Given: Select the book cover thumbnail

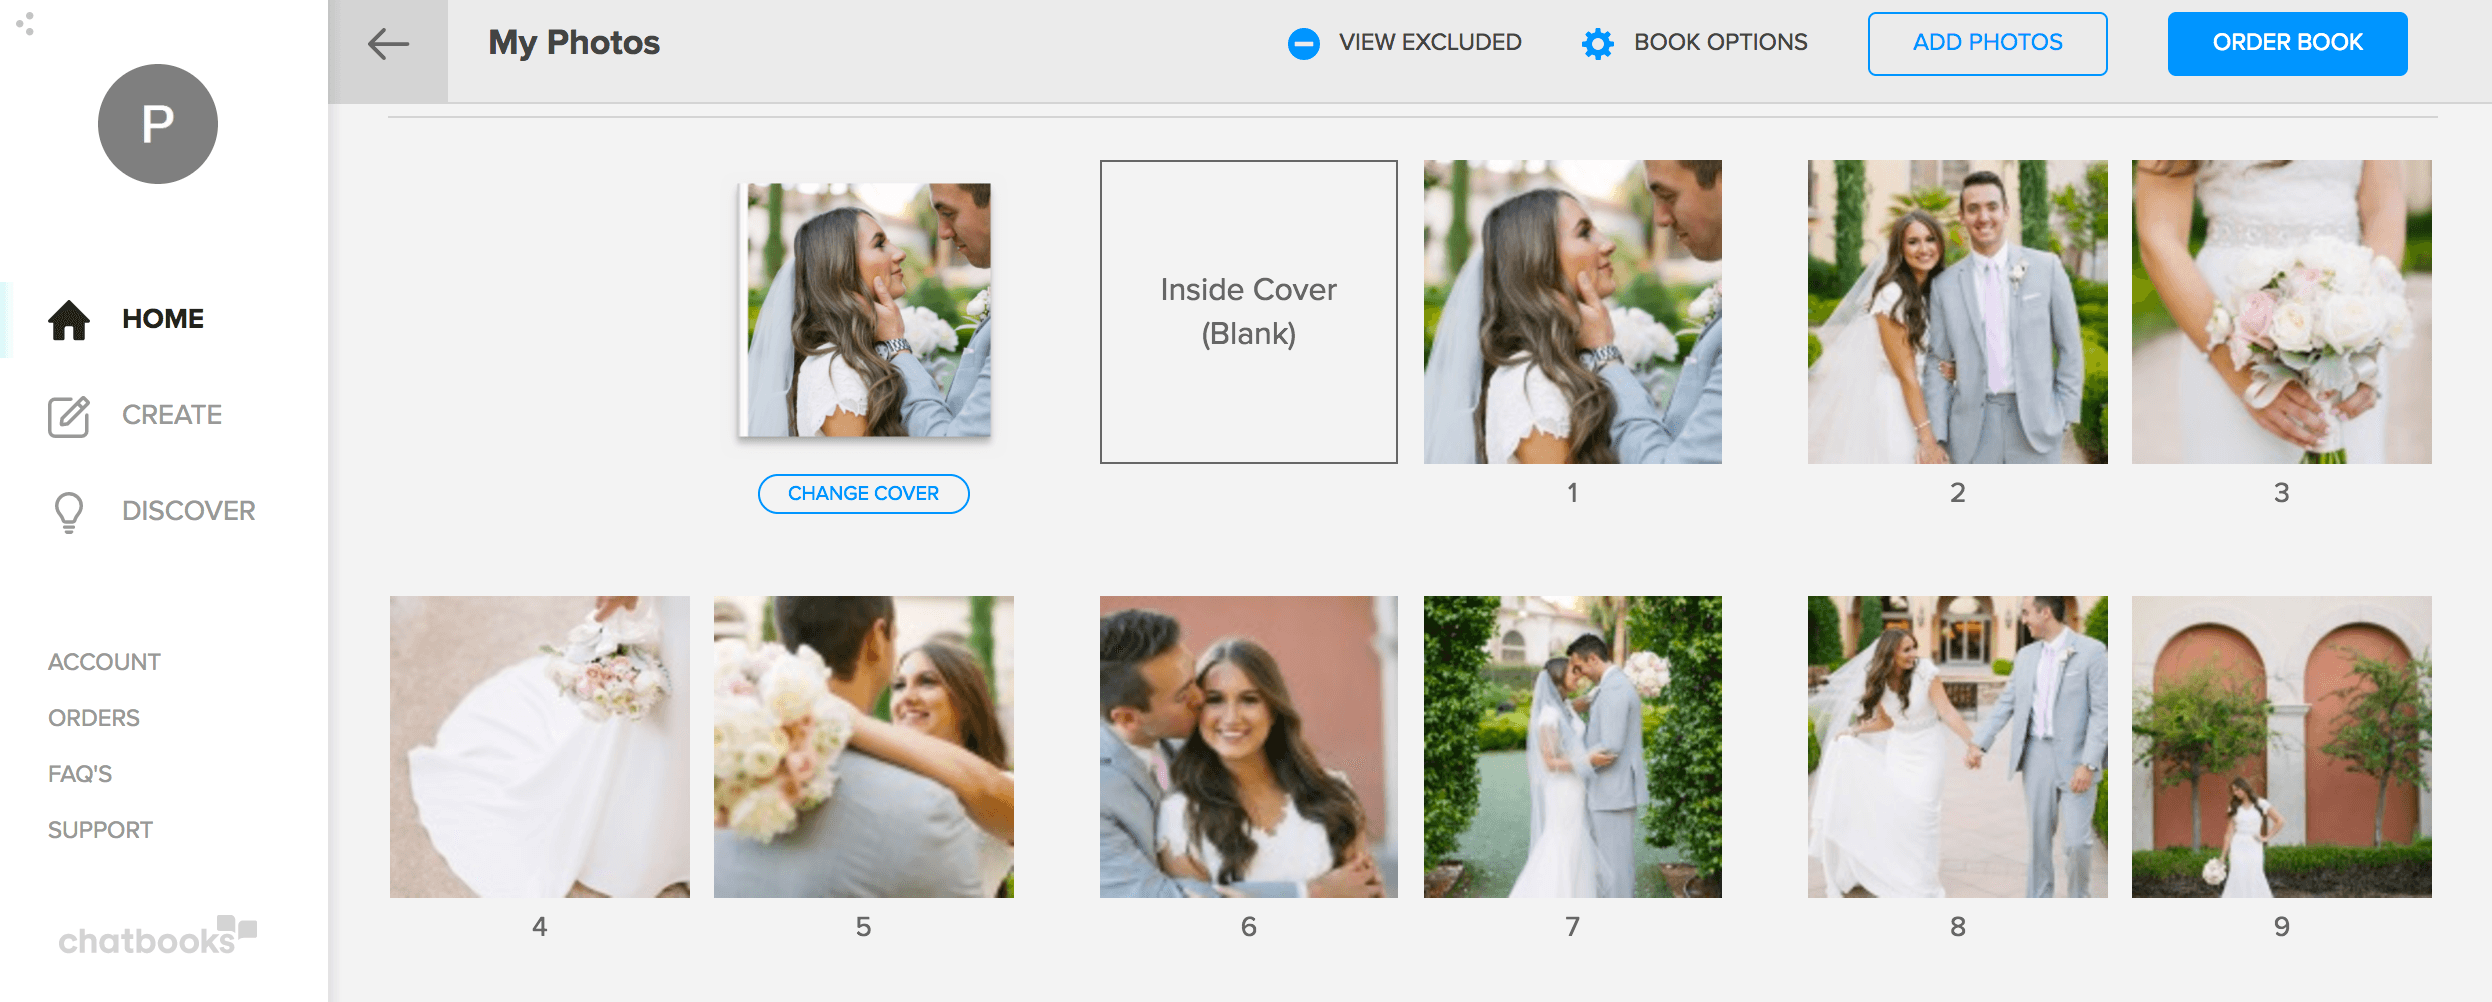Looking at the screenshot, I should click(x=864, y=310).
